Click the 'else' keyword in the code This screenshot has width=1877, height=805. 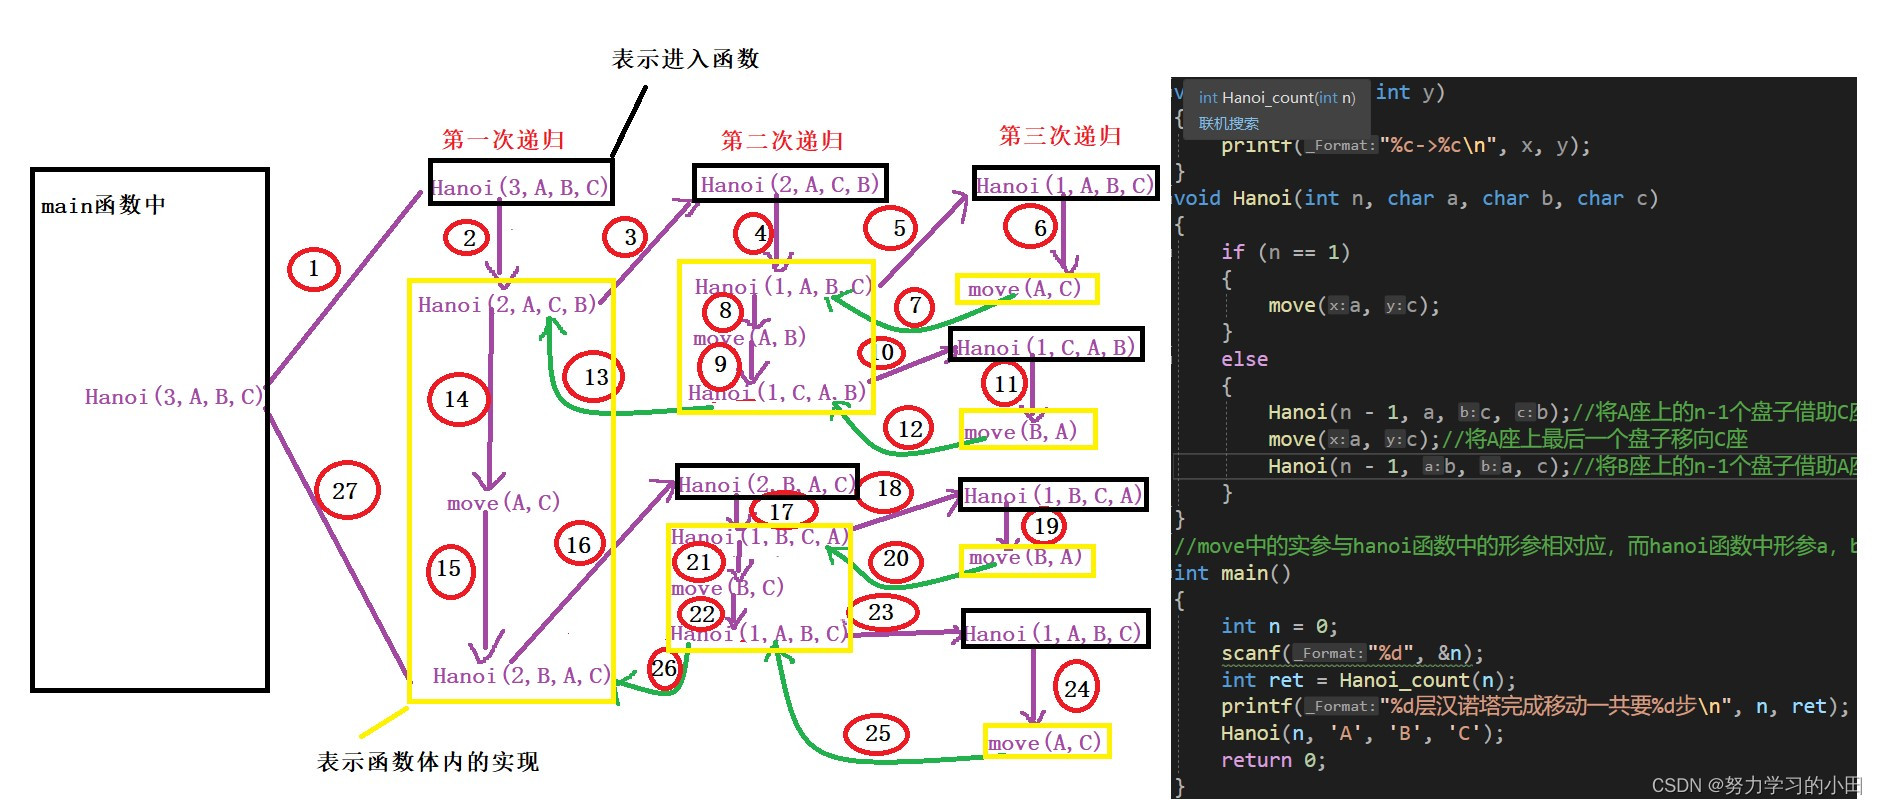coord(1244,359)
